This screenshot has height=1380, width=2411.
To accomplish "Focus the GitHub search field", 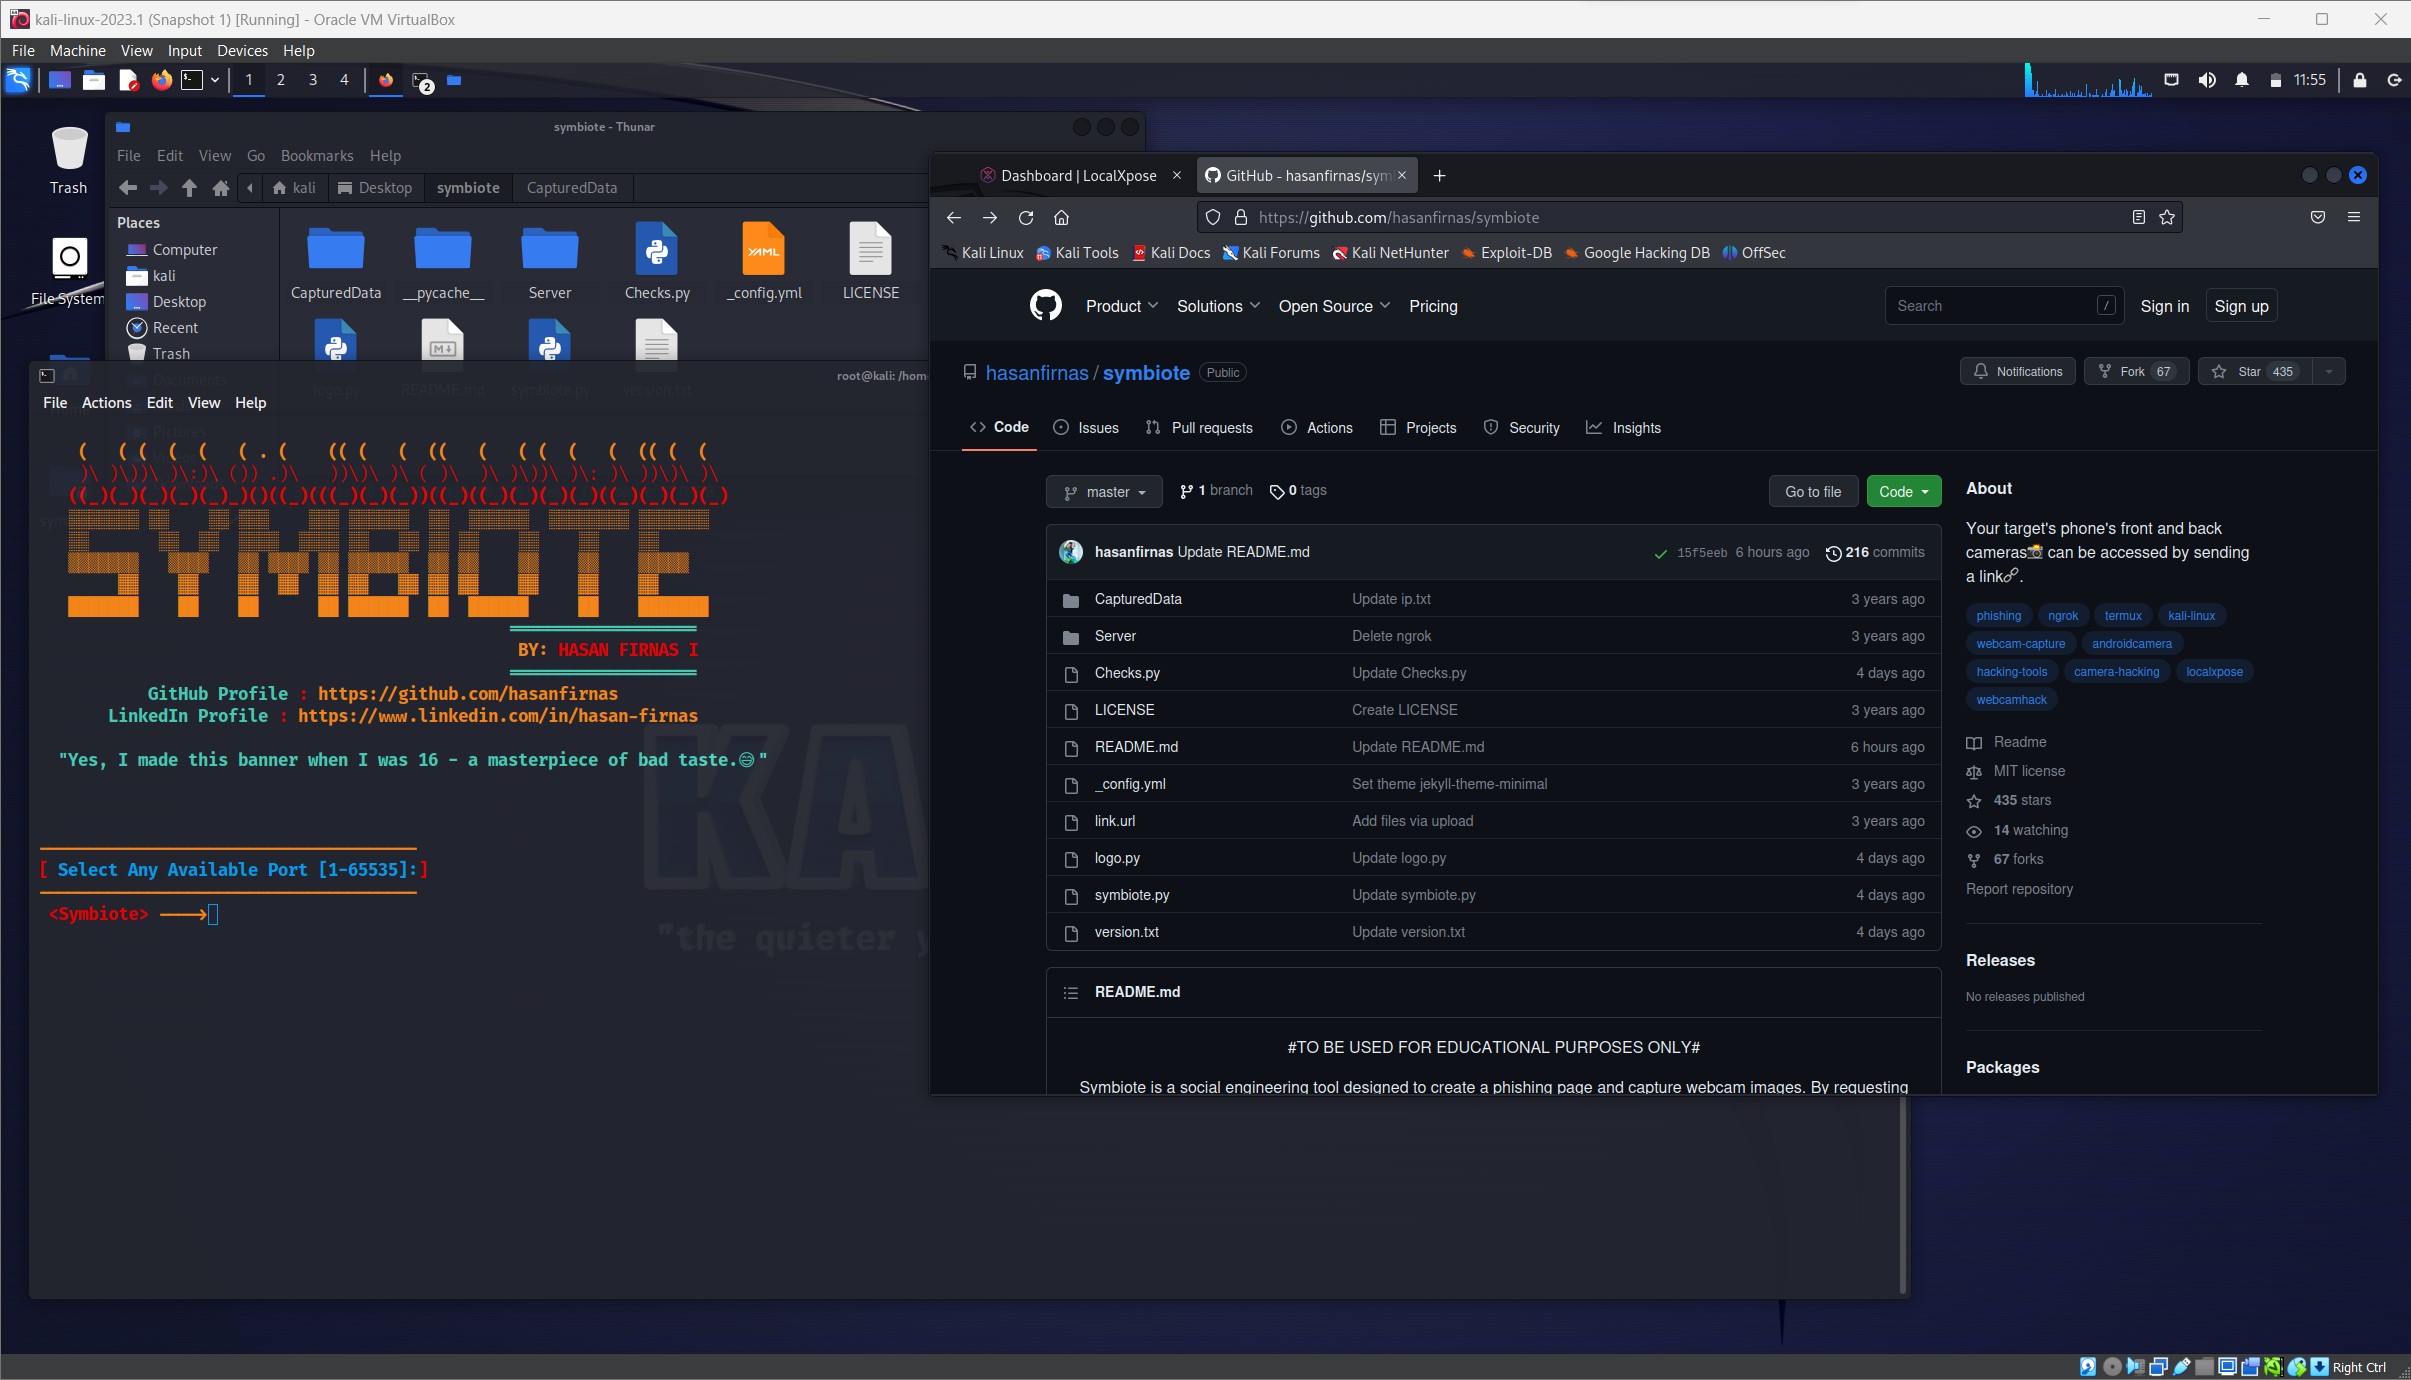I will [1992, 306].
